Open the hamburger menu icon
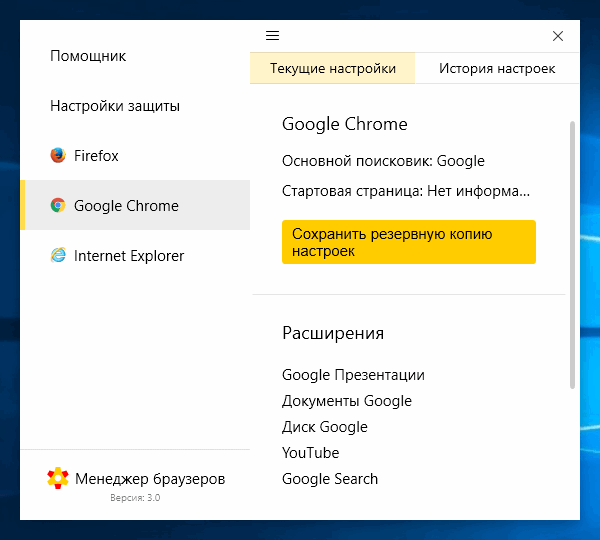Viewport: 600px width, 540px height. pos(272,36)
